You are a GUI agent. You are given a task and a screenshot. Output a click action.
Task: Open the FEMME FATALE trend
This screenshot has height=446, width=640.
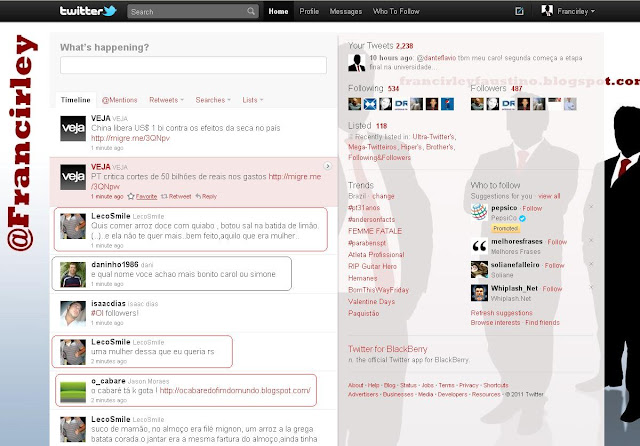[x=375, y=231]
